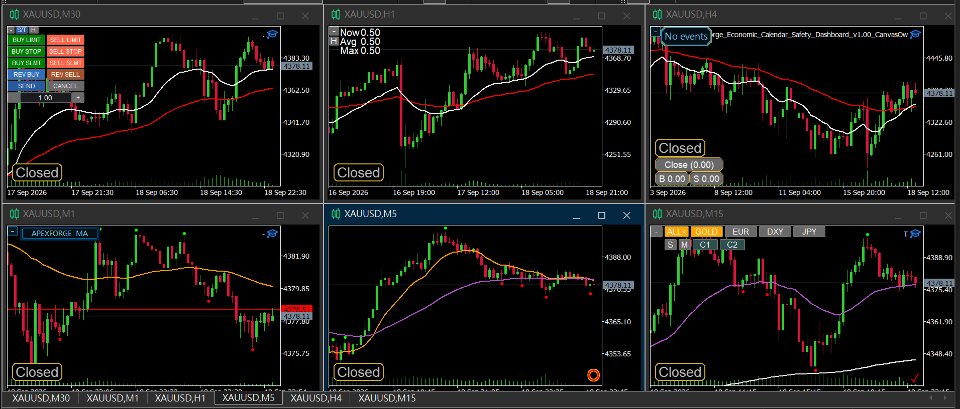The width and height of the screenshot is (960, 409).
Task: Click the BUY LIMIT button on M30 chart
Action: [27, 40]
